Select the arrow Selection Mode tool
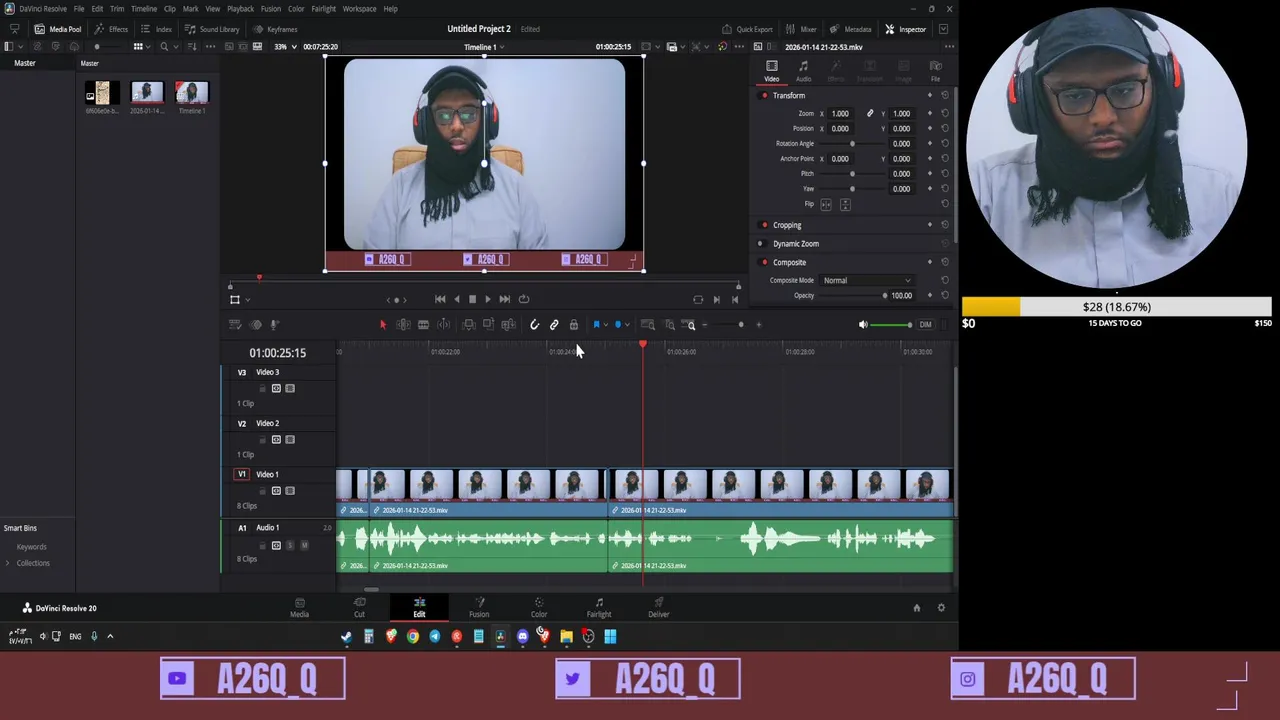Viewport: 1280px width, 720px height. pos(382,325)
